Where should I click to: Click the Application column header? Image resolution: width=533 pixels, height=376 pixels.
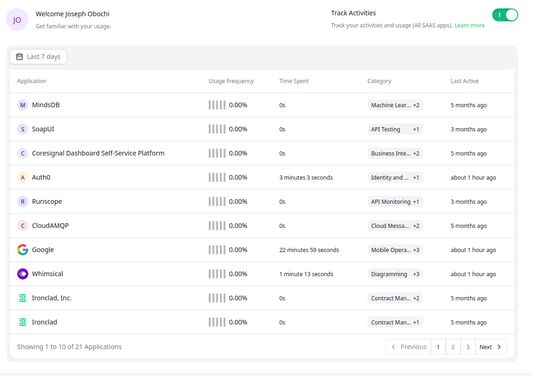[x=32, y=81]
